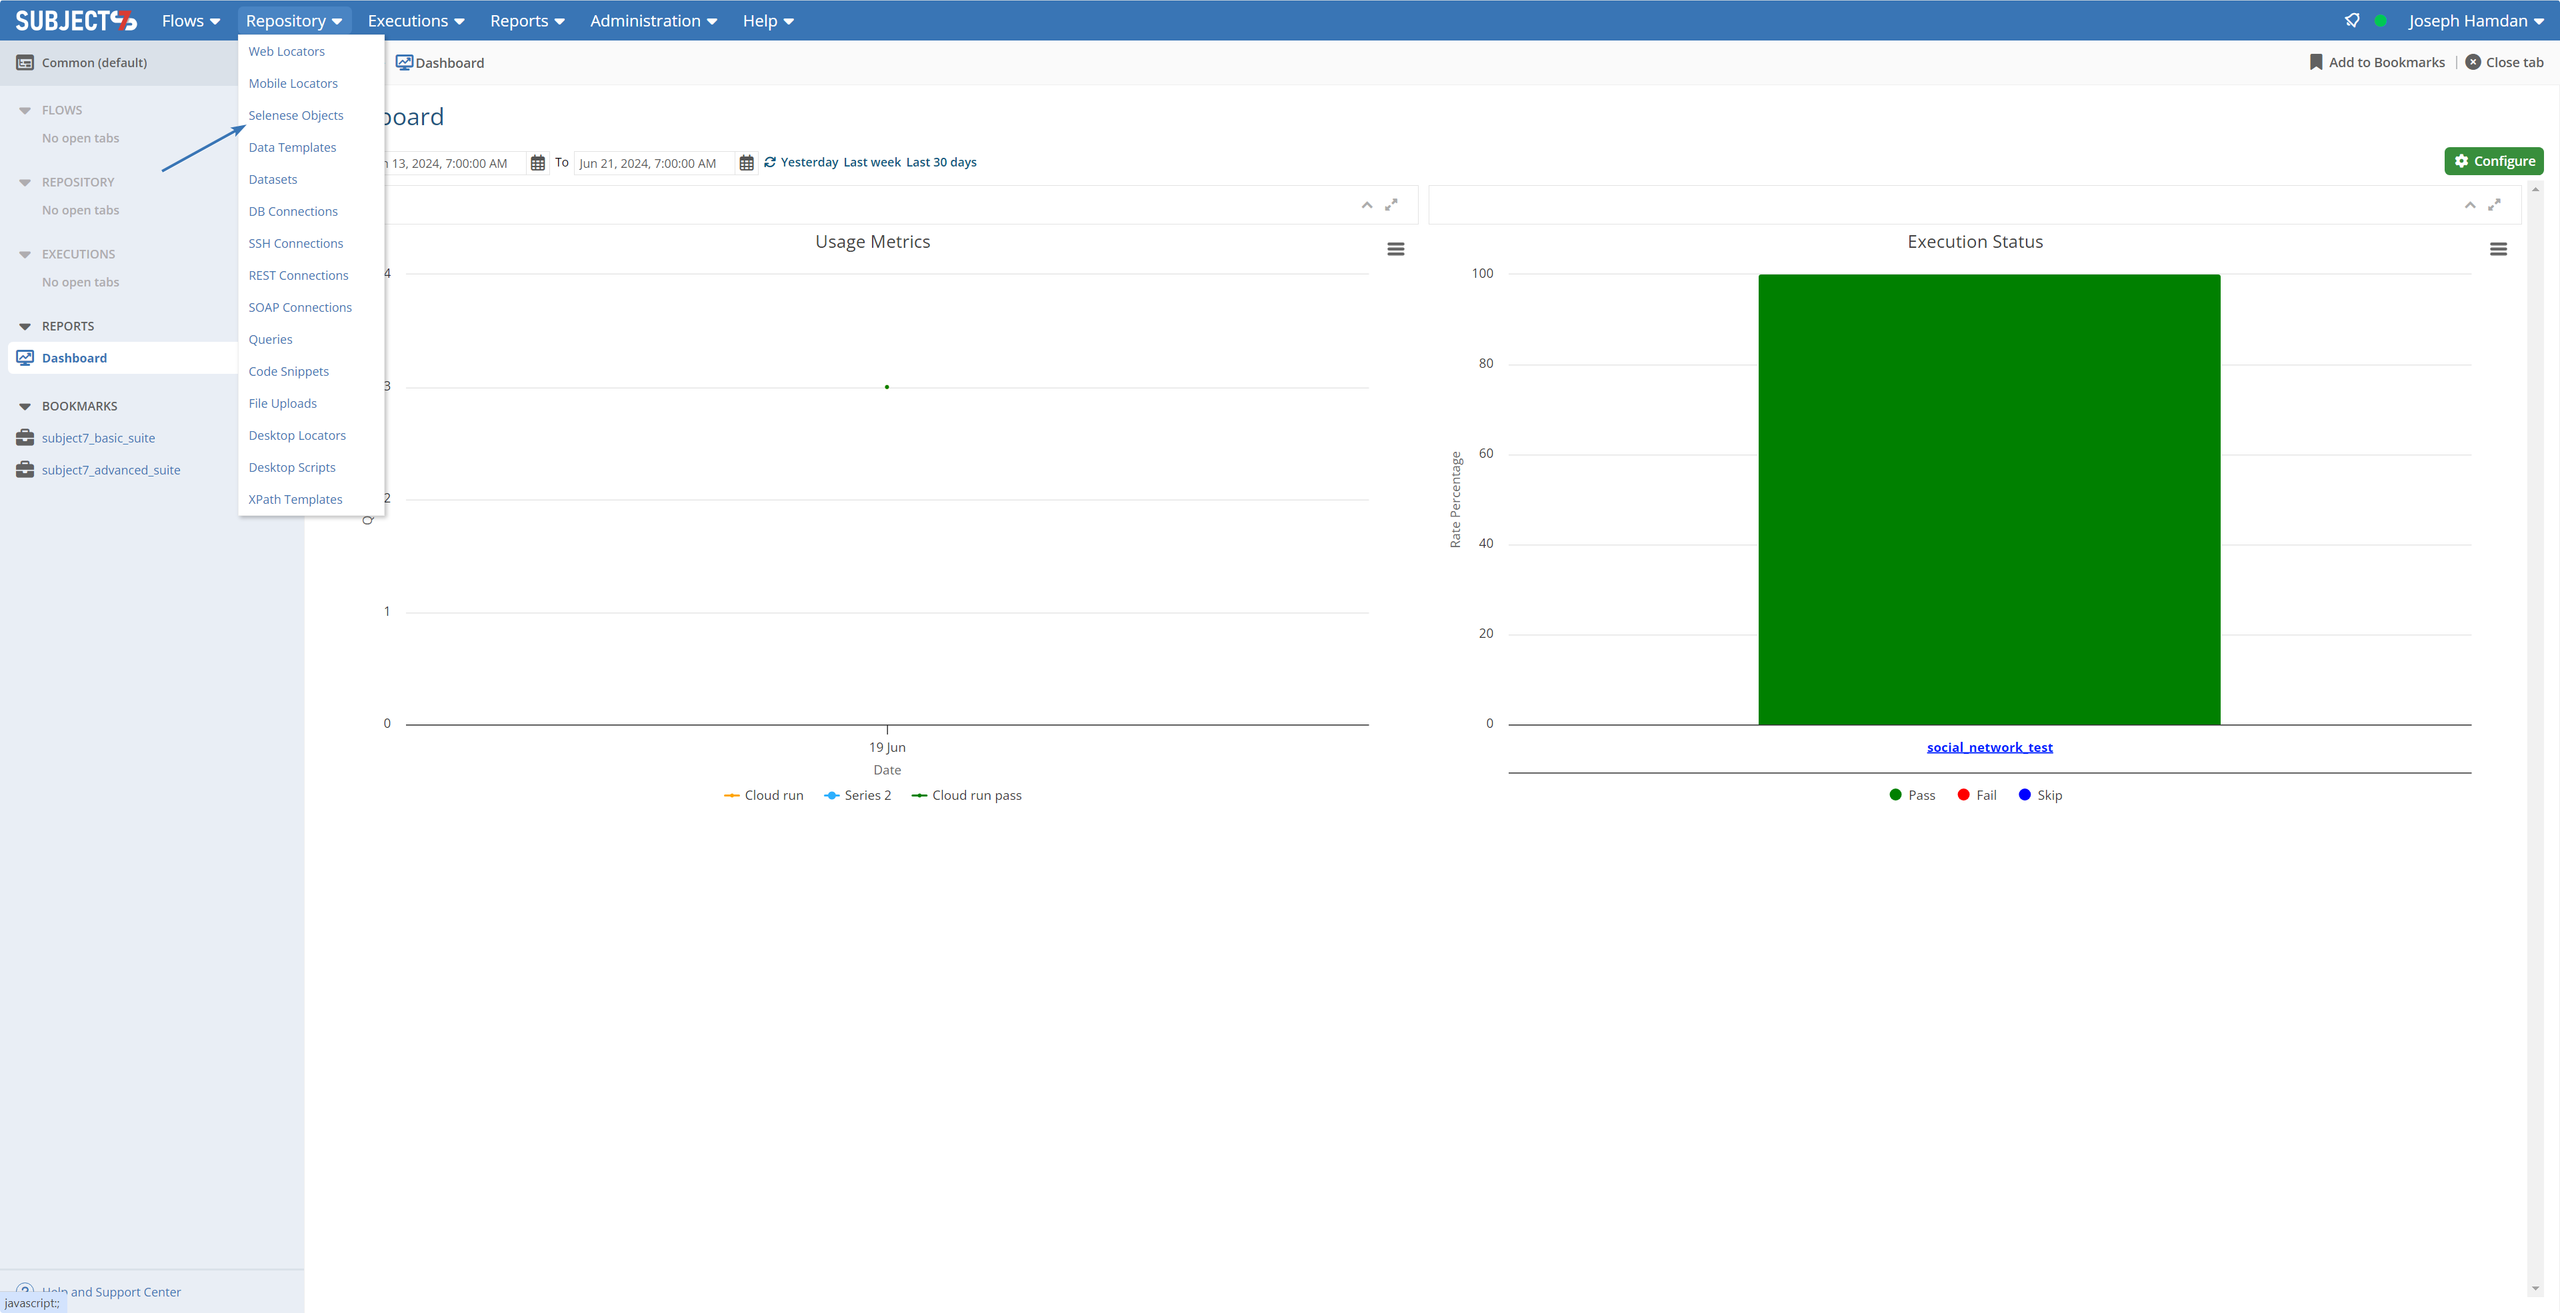Maximize the Execution Status panel with expand icon
This screenshot has height=1313, width=2560.
[2494, 205]
